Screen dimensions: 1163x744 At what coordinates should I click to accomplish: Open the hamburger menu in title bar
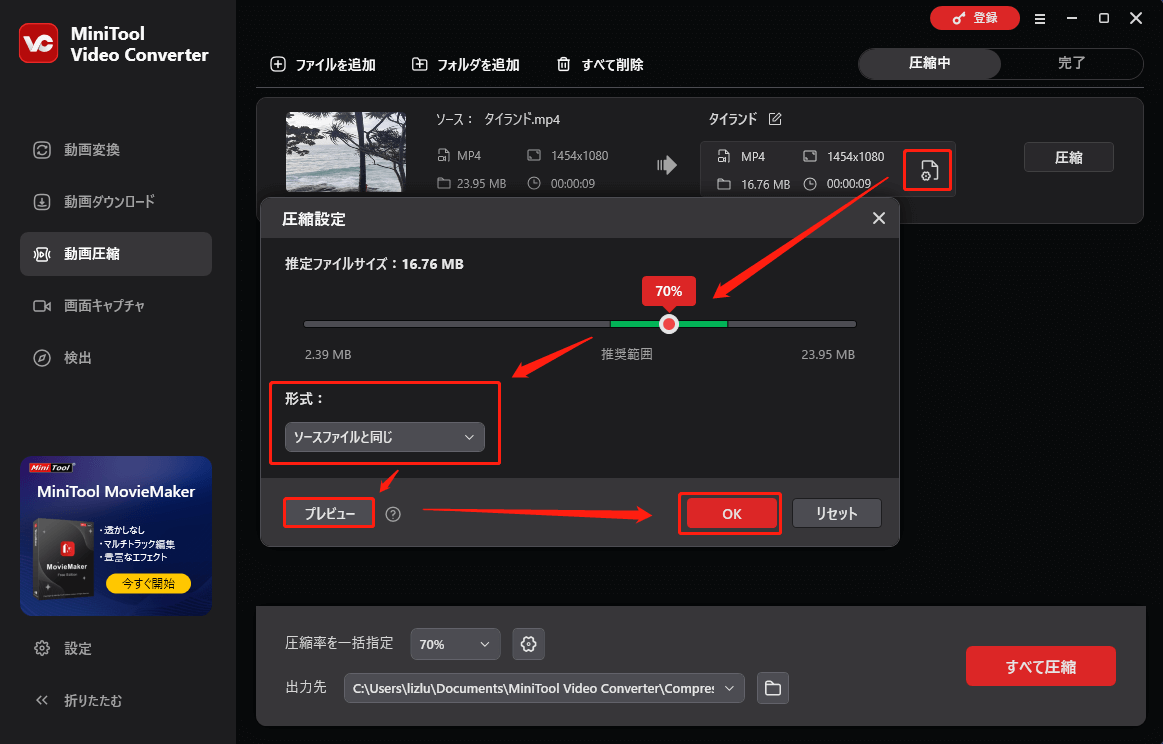[x=1040, y=19]
